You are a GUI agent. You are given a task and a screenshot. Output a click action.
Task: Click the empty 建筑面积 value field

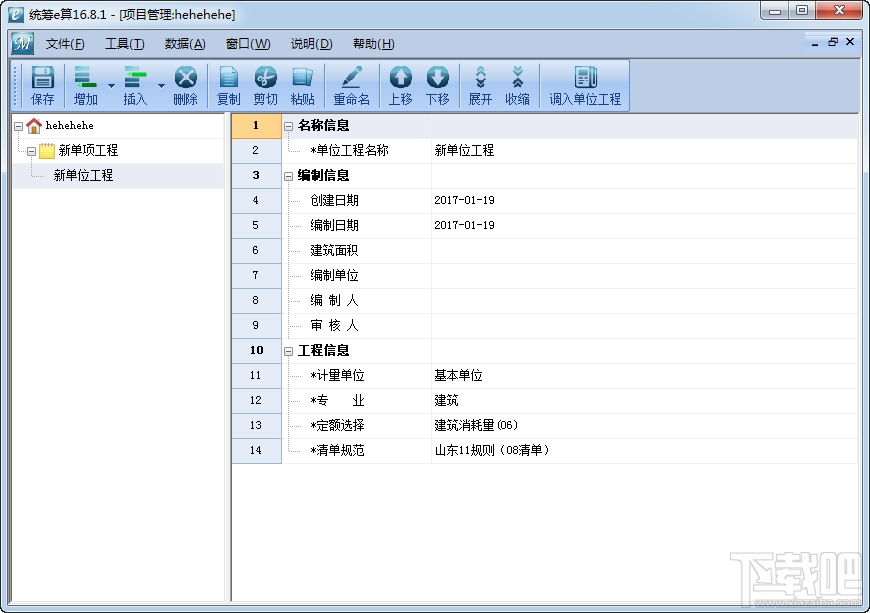644,250
